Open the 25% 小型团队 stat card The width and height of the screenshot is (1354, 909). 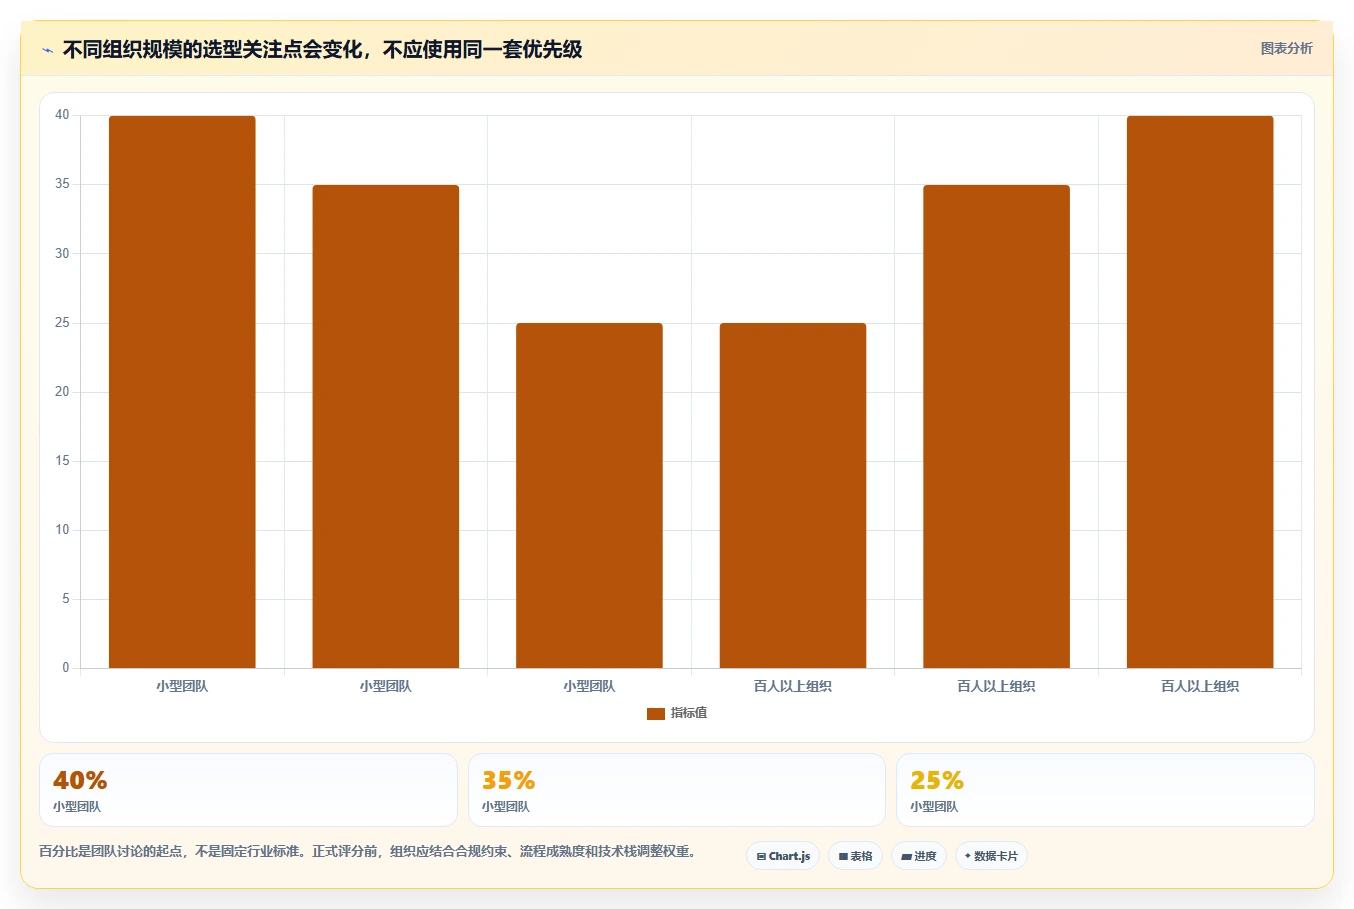pyautogui.click(x=1105, y=790)
